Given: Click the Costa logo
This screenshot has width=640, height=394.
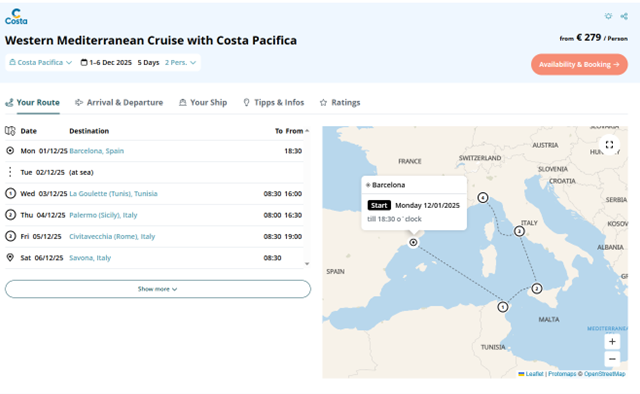Looking at the screenshot, I should point(16,17).
